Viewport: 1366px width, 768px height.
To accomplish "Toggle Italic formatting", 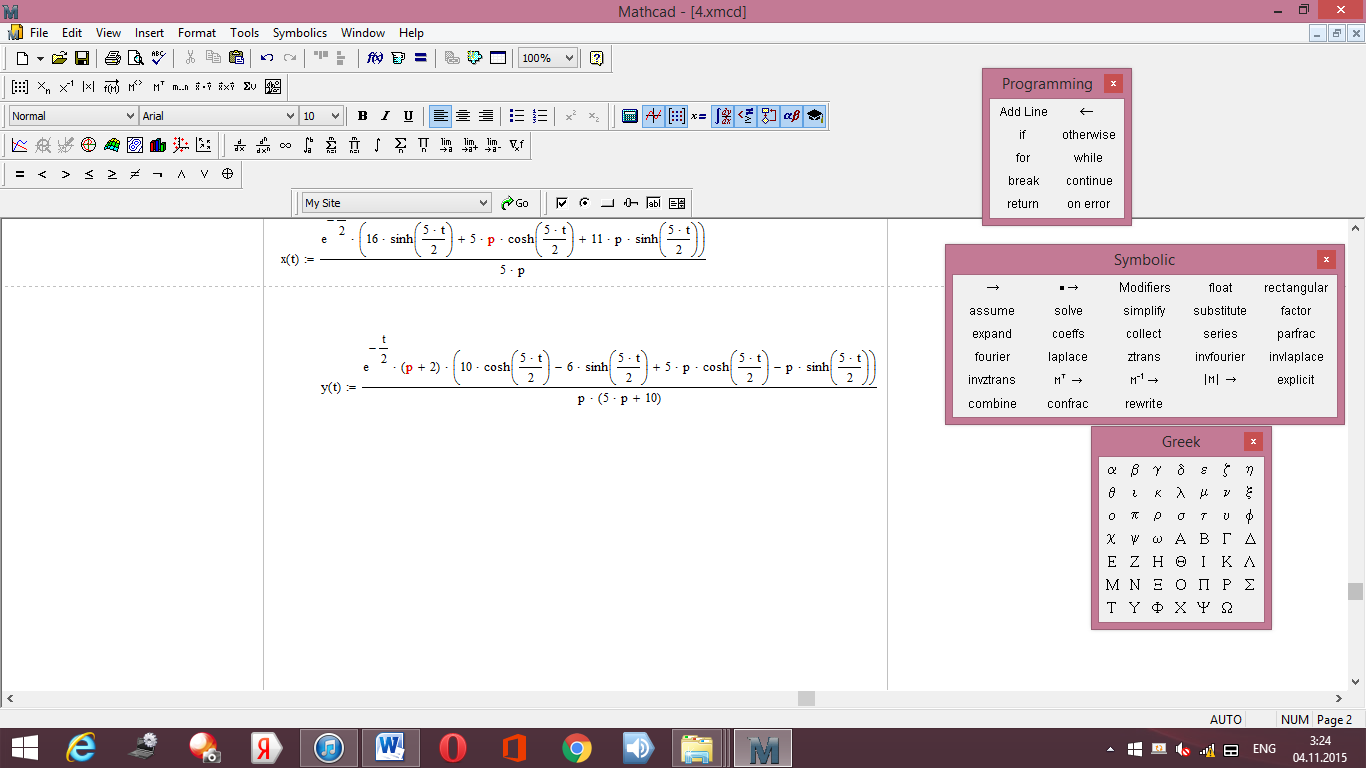I will [386, 116].
